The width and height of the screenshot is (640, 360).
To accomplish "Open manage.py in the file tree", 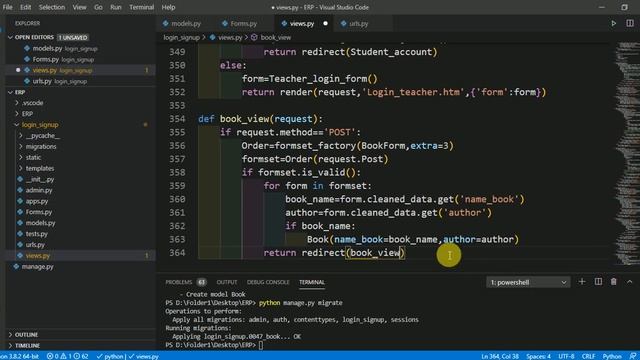I will tap(37, 267).
